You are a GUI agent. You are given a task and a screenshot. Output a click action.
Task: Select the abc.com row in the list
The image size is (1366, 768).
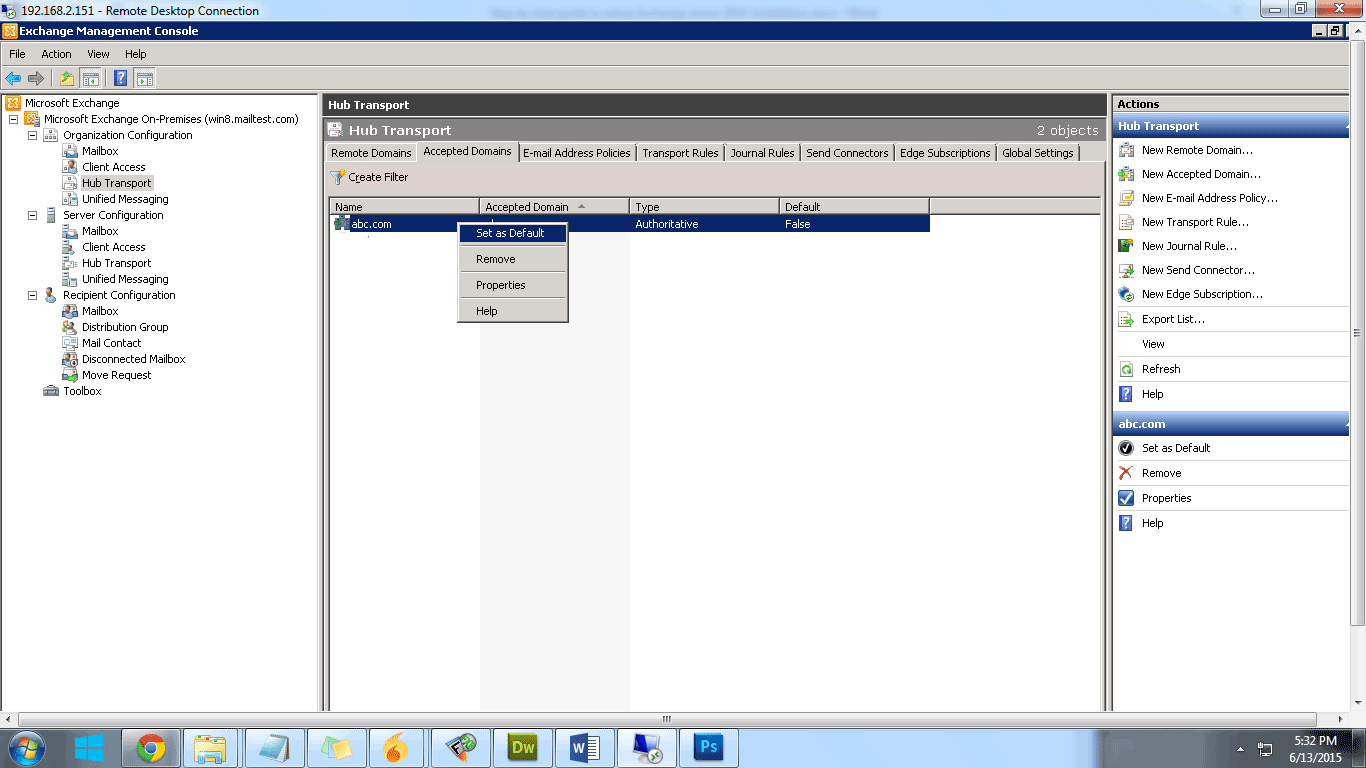[x=630, y=224]
